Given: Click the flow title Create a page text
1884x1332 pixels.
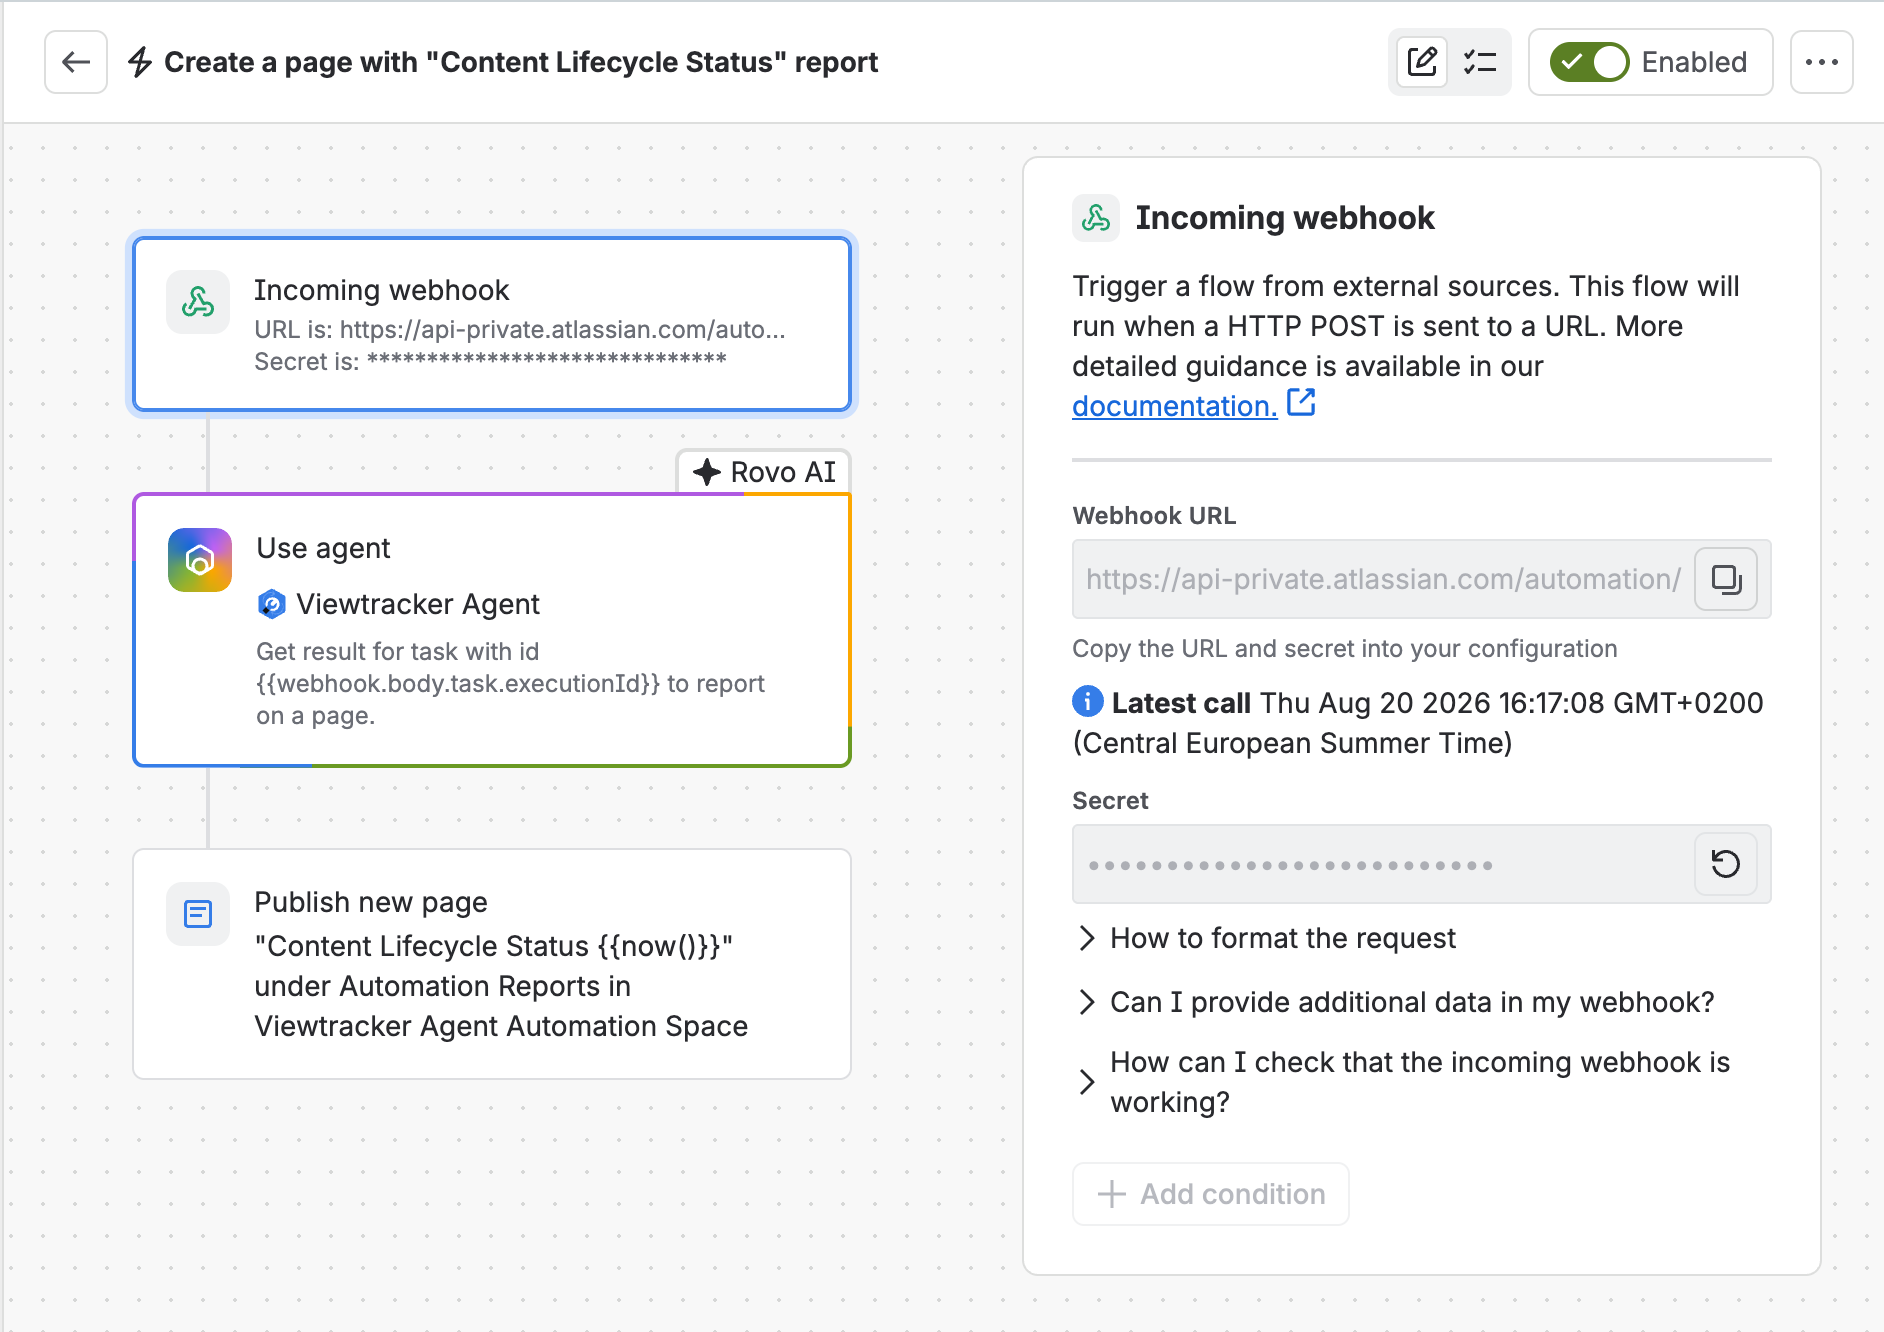Looking at the screenshot, I should [x=521, y=62].
